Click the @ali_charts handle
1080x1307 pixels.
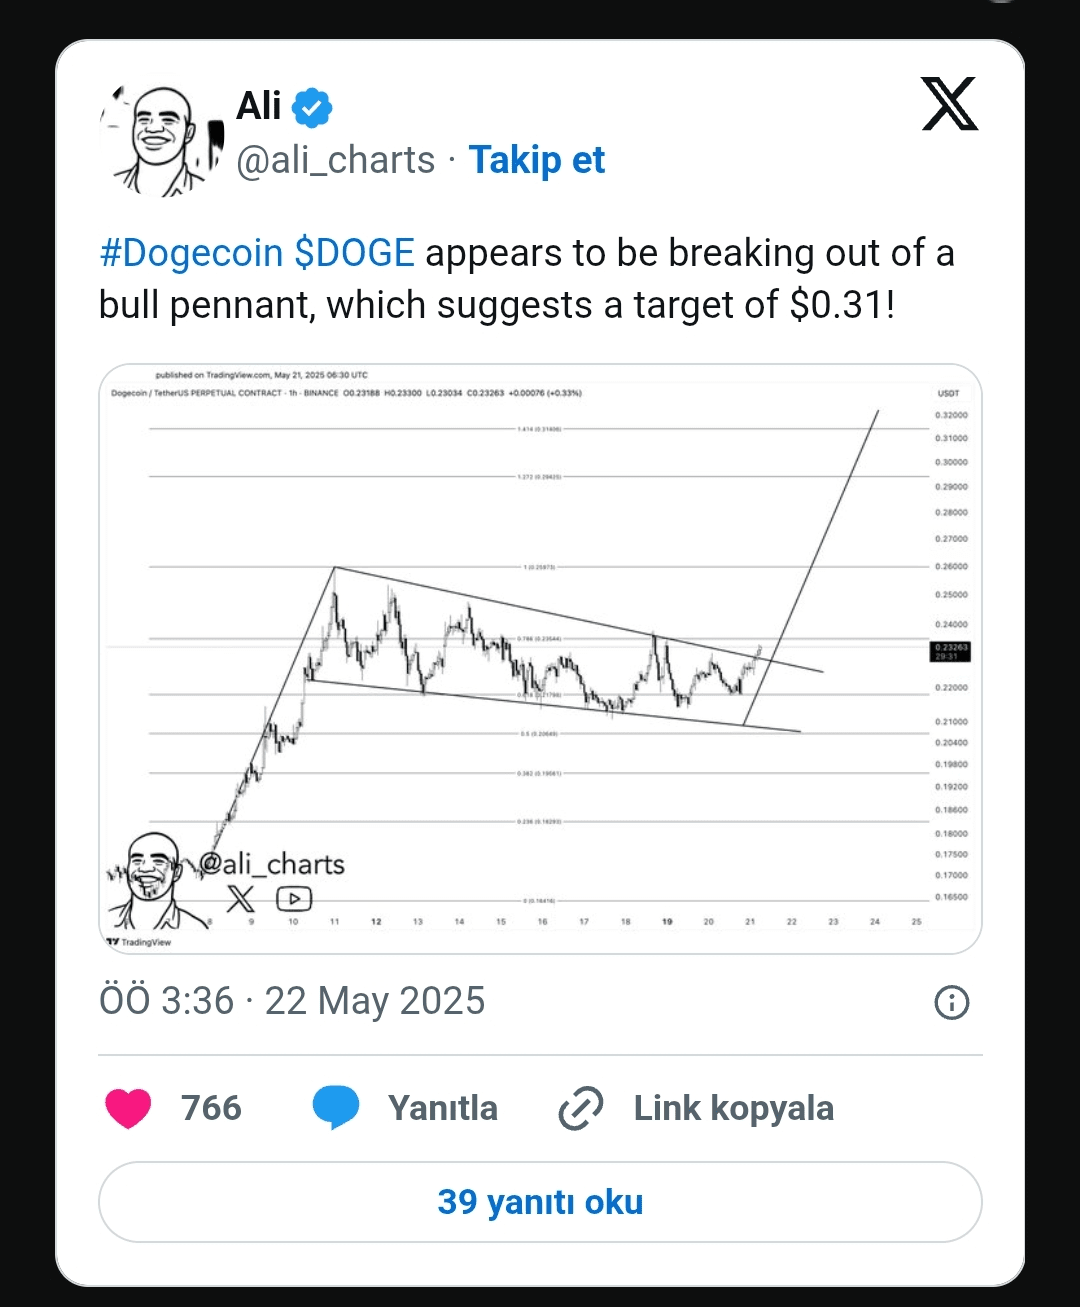click(x=336, y=160)
